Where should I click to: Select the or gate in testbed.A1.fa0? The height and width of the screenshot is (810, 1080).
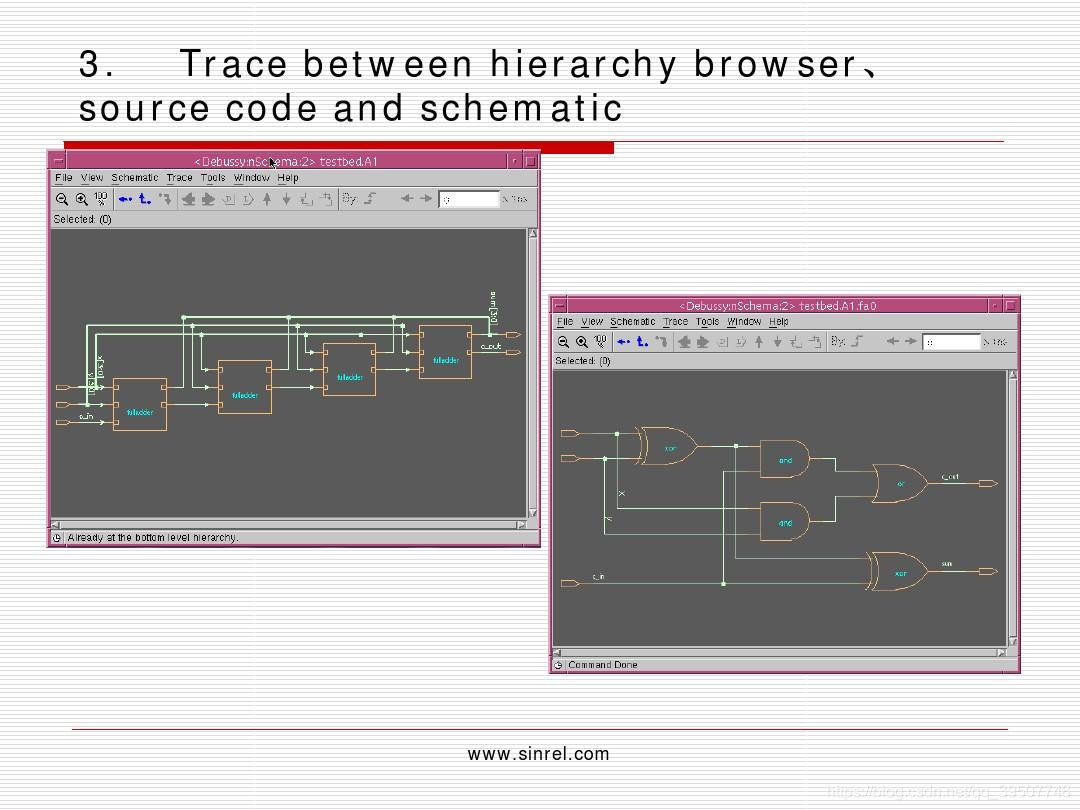(x=899, y=484)
